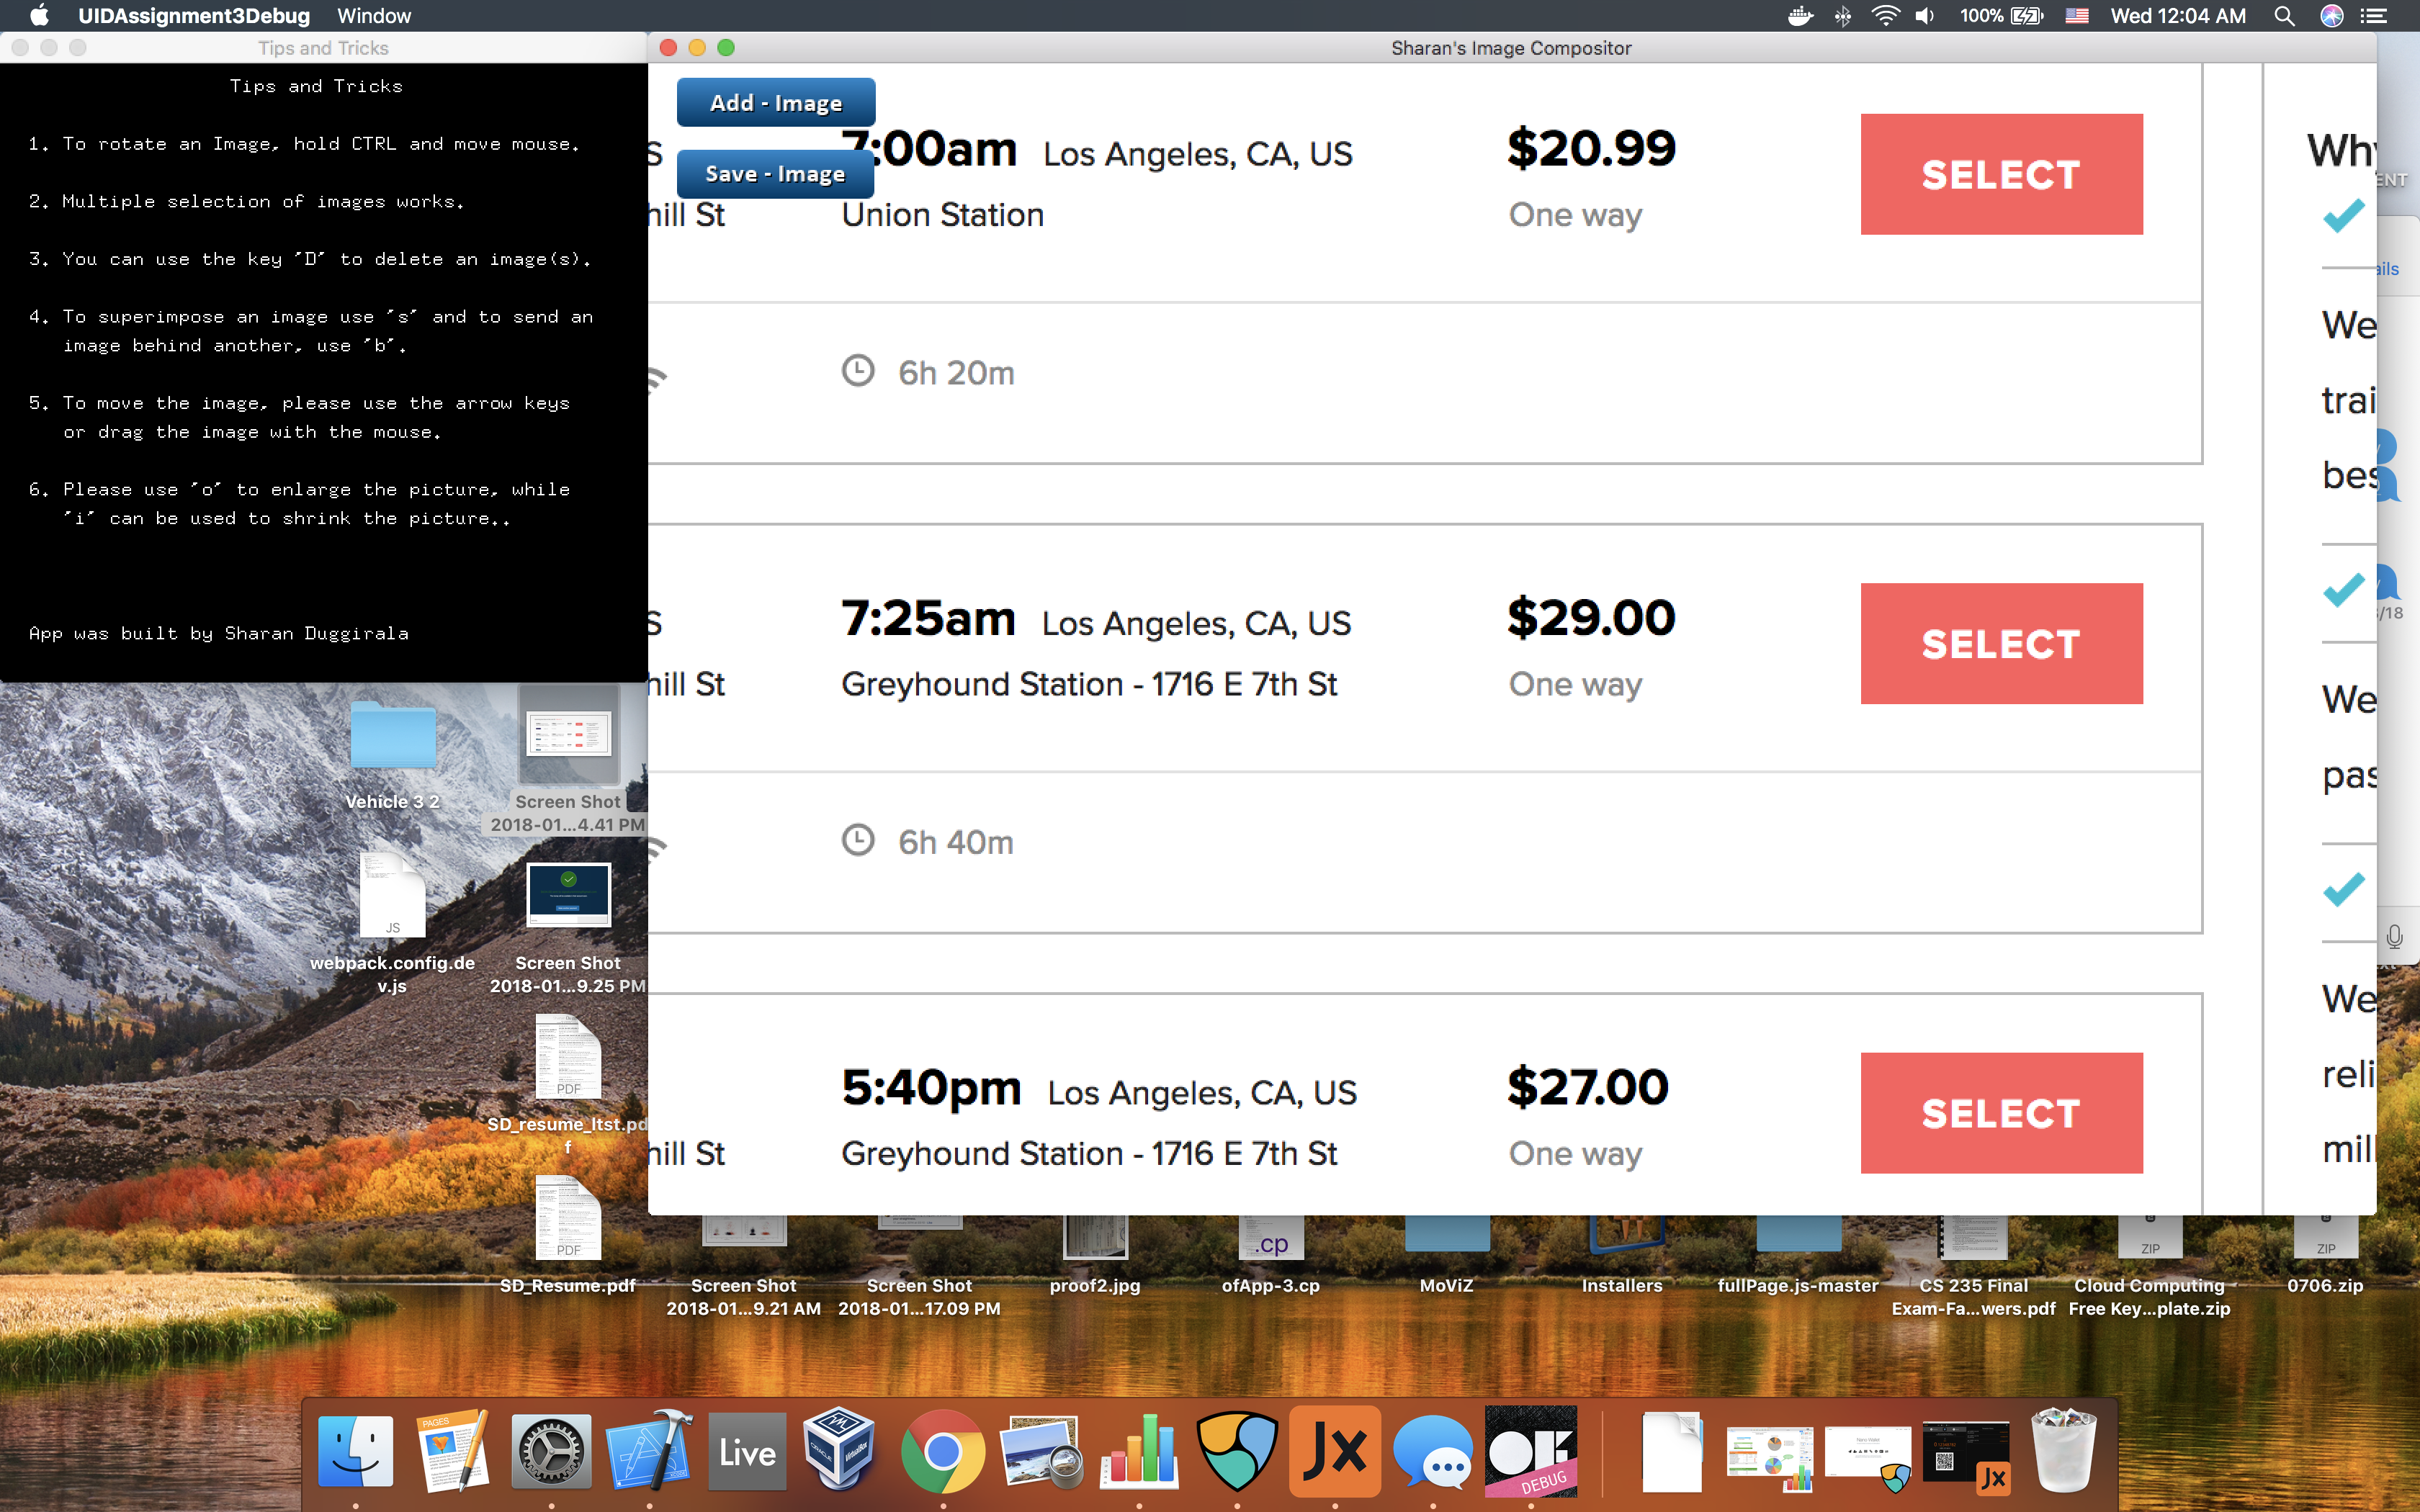2420x1512 pixels.
Task: Open the volume control in menu bar
Action: coord(1925,16)
